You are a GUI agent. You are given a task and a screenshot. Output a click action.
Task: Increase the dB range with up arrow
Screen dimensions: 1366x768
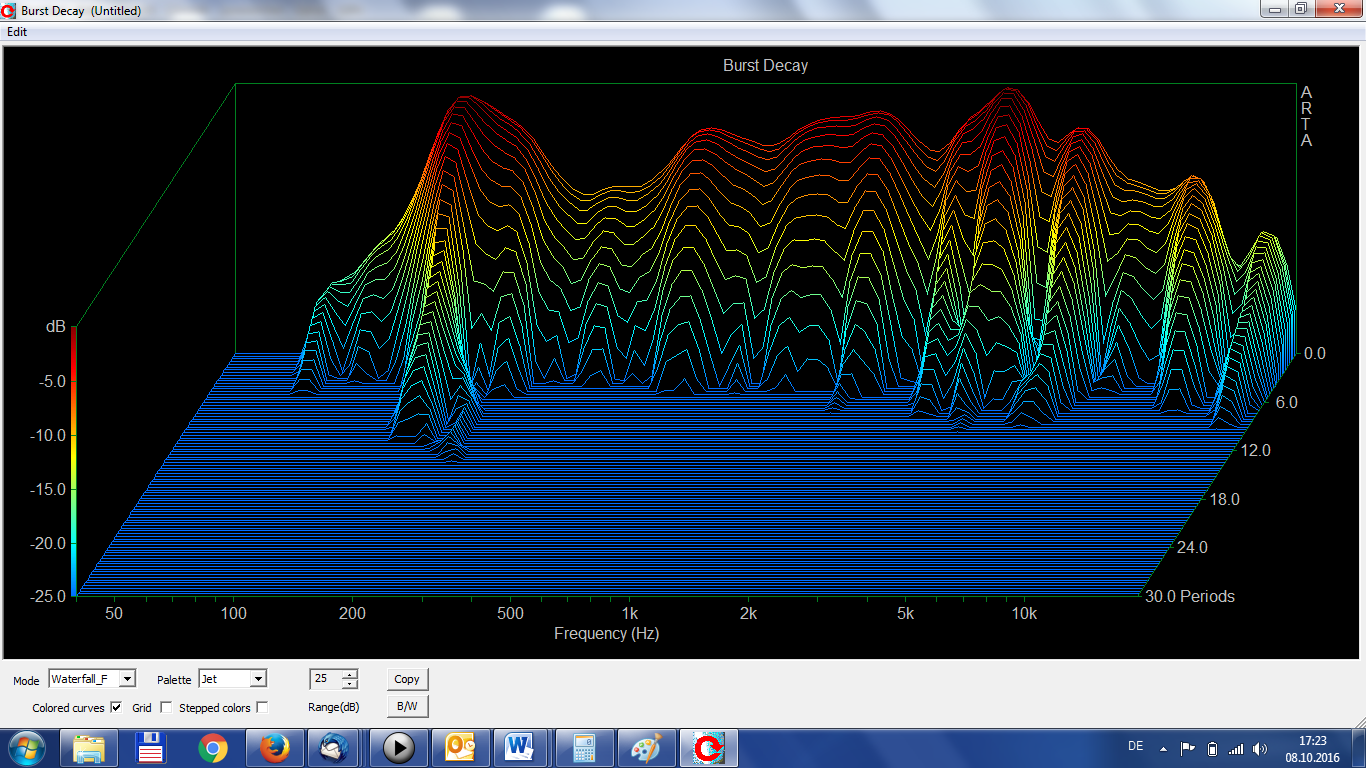click(x=349, y=674)
